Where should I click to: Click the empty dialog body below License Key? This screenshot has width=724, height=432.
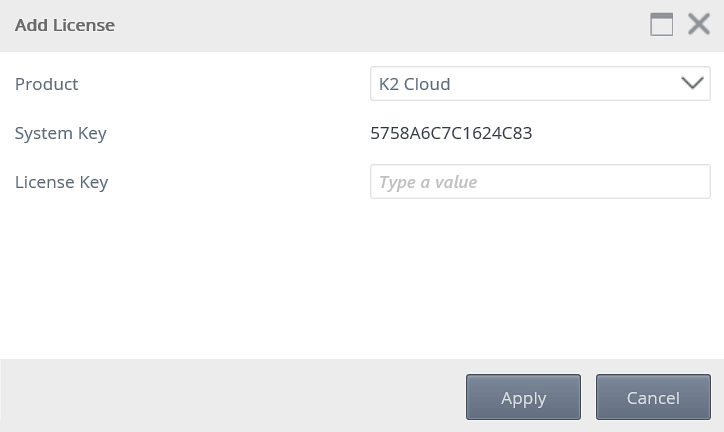coord(360,280)
